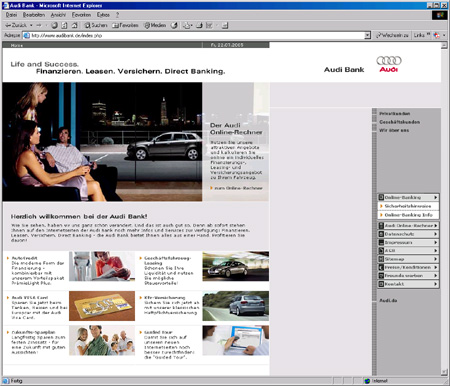This screenshot has width=450, height=386.
Task: Click the gold VISA card thumbnail
Action: 102,306
